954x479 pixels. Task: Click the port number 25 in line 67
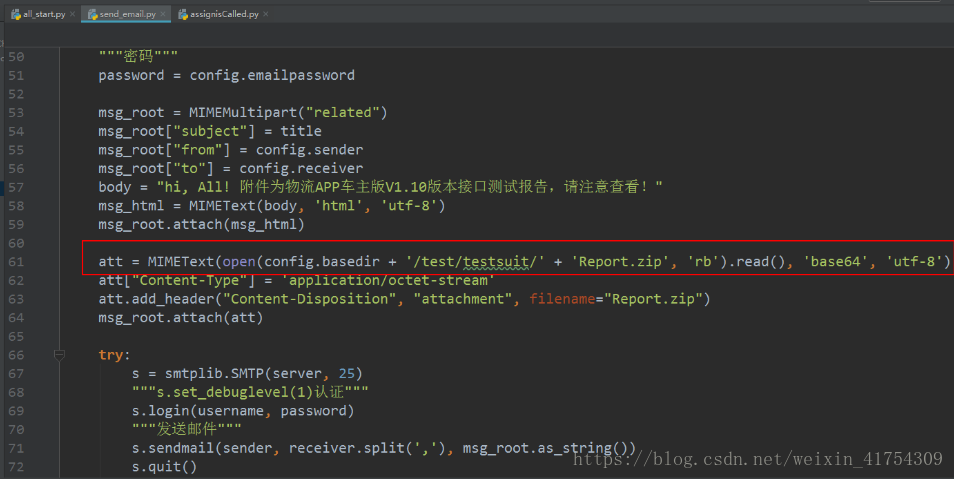(x=347, y=374)
